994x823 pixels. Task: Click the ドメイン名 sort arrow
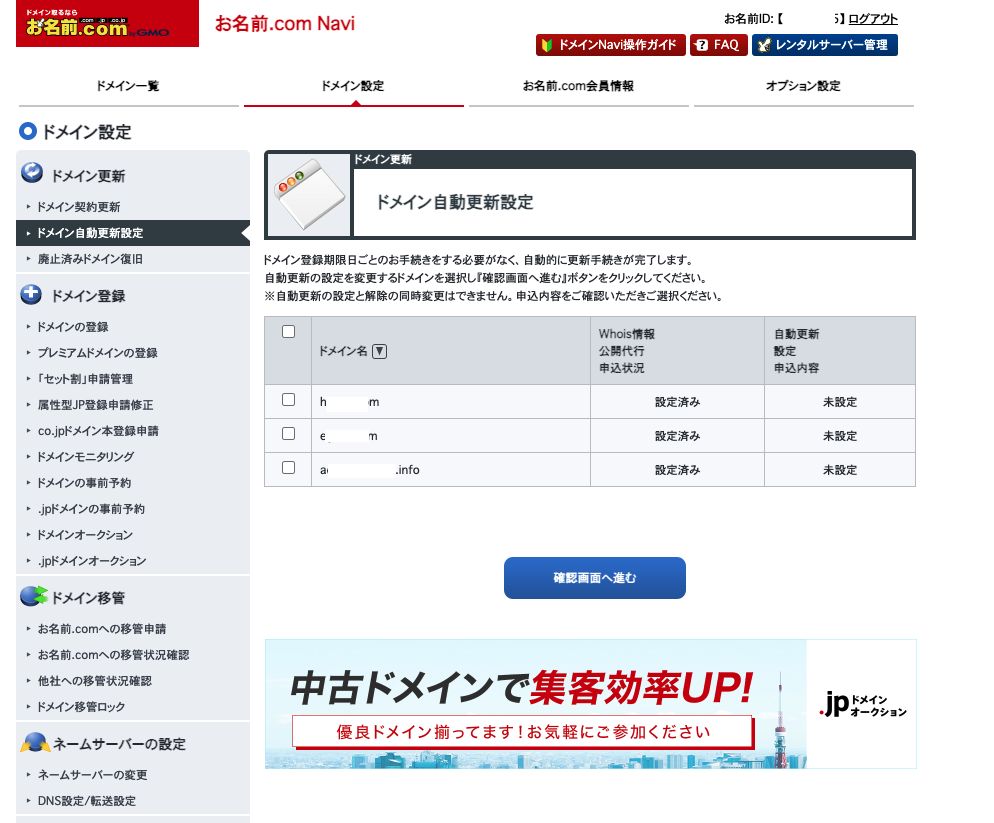[379, 351]
